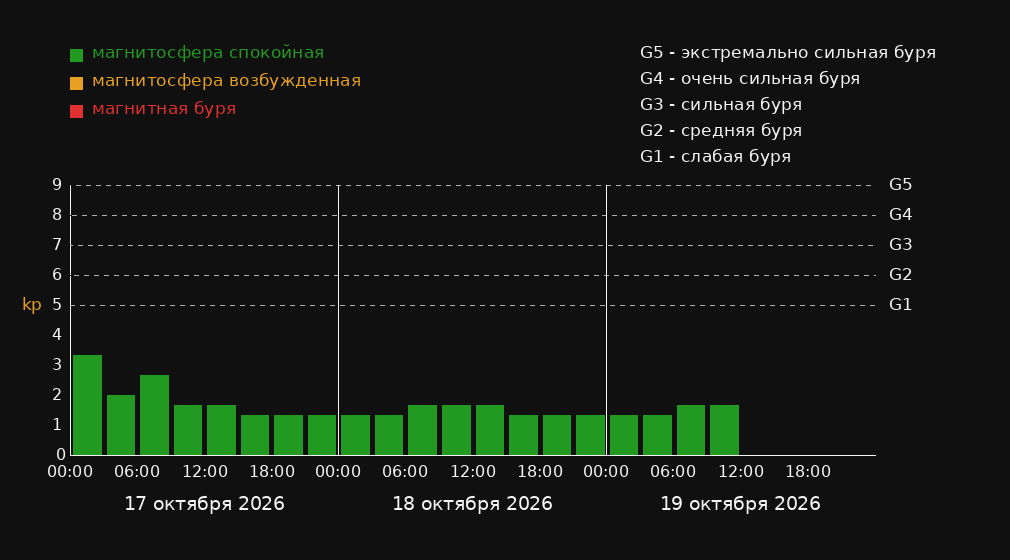Click the date label '19 октября 2026'
The image size is (1010, 560).
(740, 504)
